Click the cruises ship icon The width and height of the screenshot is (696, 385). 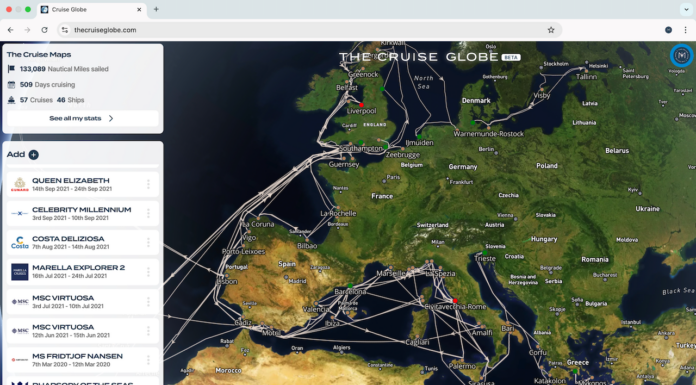click(x=12, y=100)
